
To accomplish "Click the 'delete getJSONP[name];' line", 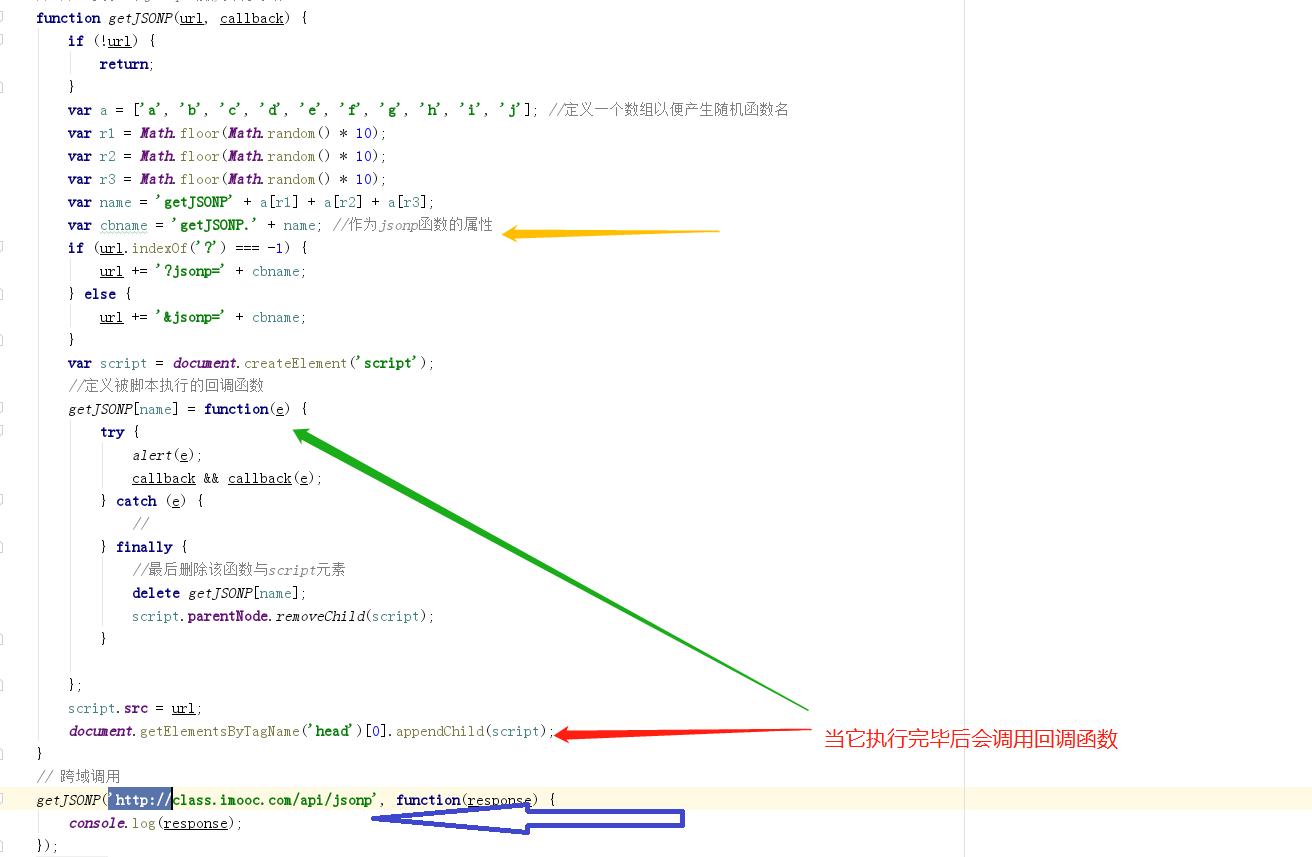I will click(219, 593).
